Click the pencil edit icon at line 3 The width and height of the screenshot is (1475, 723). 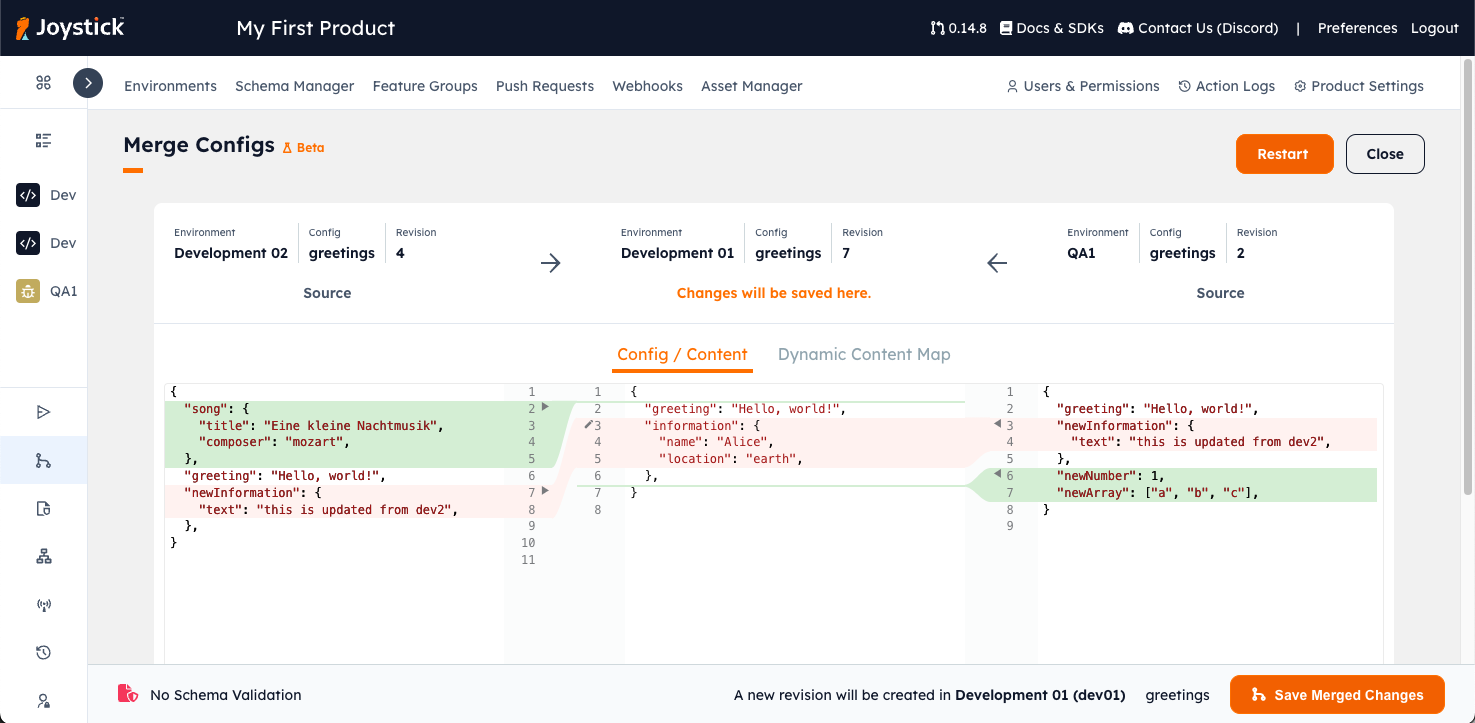point(588,425)
